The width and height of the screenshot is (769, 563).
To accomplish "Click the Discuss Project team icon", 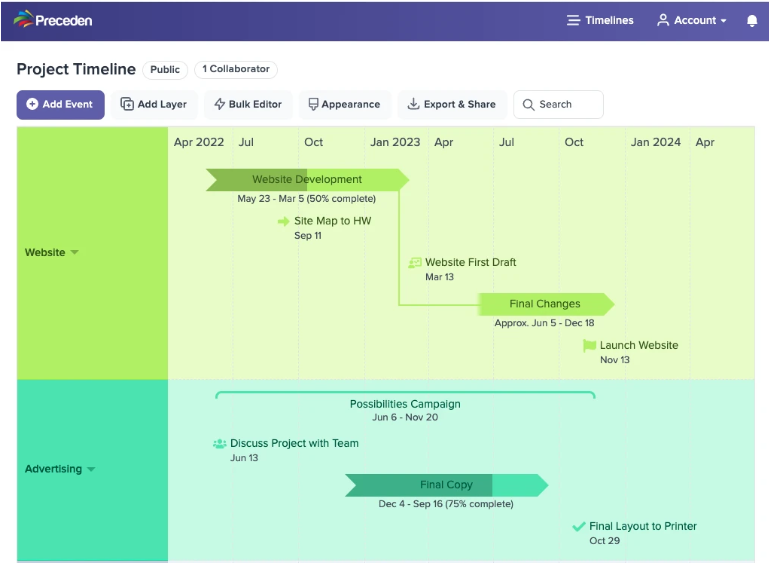I will pos(219,444).
